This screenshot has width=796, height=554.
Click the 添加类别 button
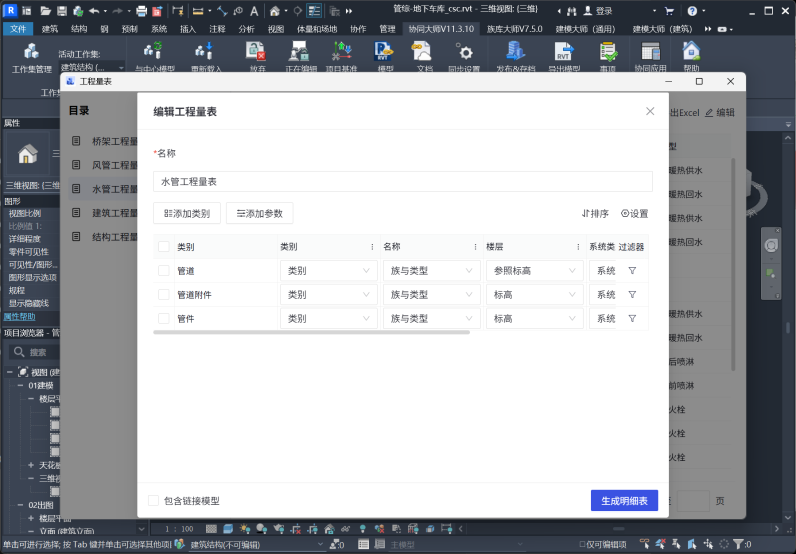[x=187, y=214]
